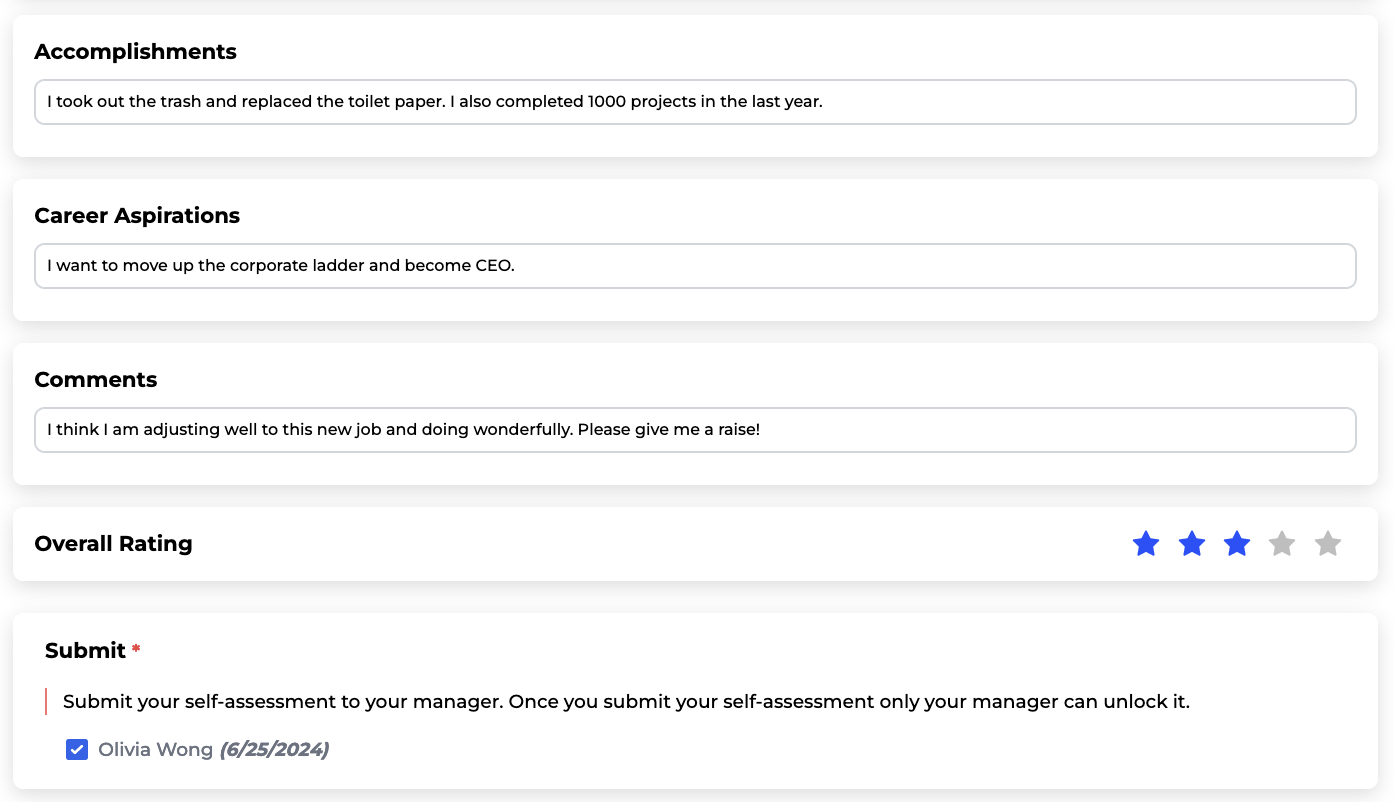The height and width of the screenshot is (802, 1394).
Task: Click the second rating star
Action: (x=1192, y=544)
